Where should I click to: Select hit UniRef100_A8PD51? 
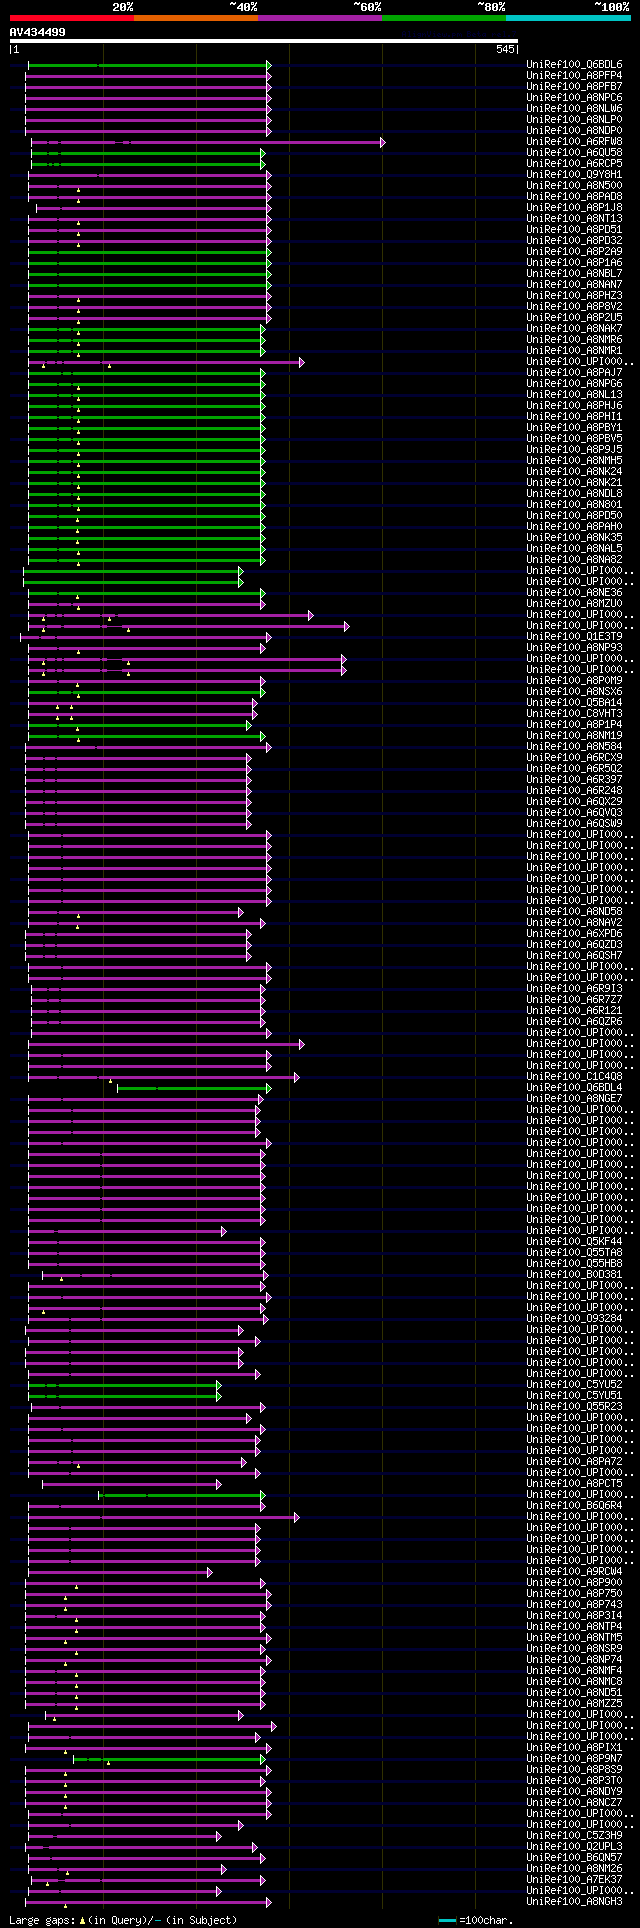click(x=574, y=229)
